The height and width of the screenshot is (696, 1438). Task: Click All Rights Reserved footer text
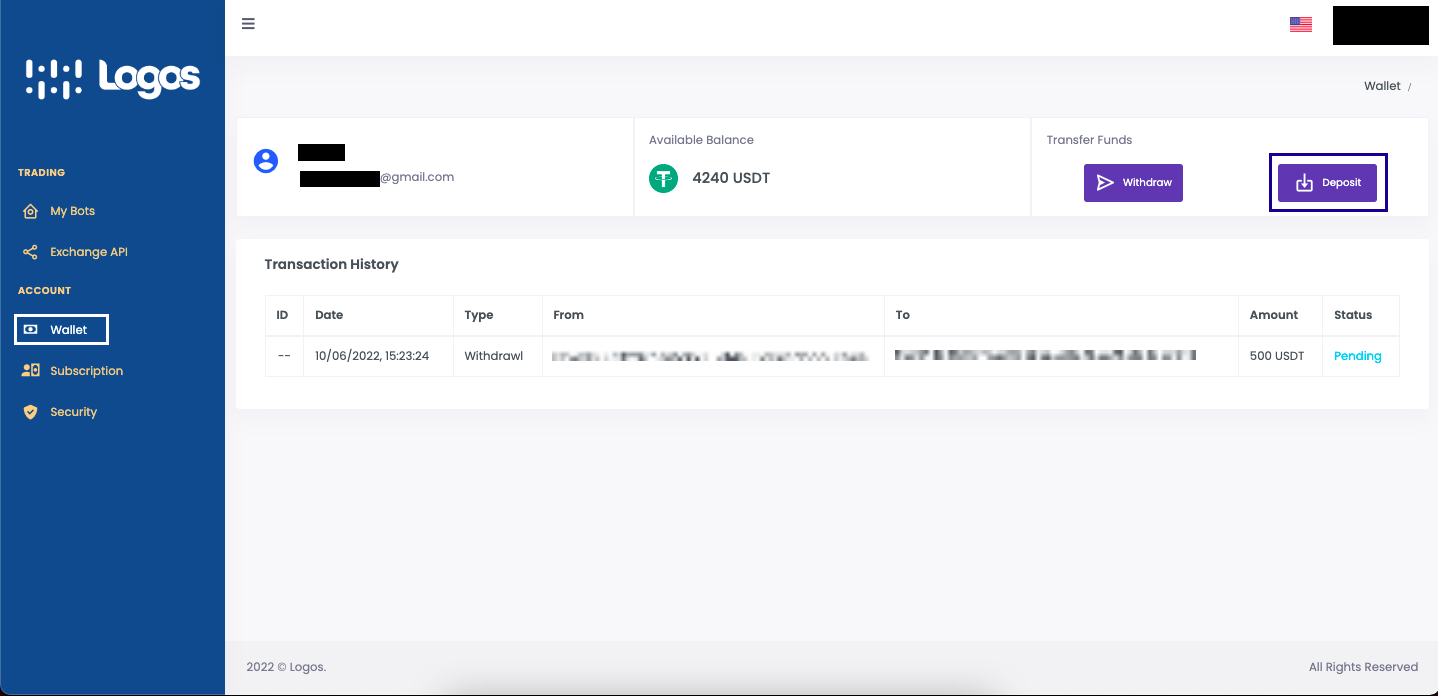click(x=1363, y=667)
